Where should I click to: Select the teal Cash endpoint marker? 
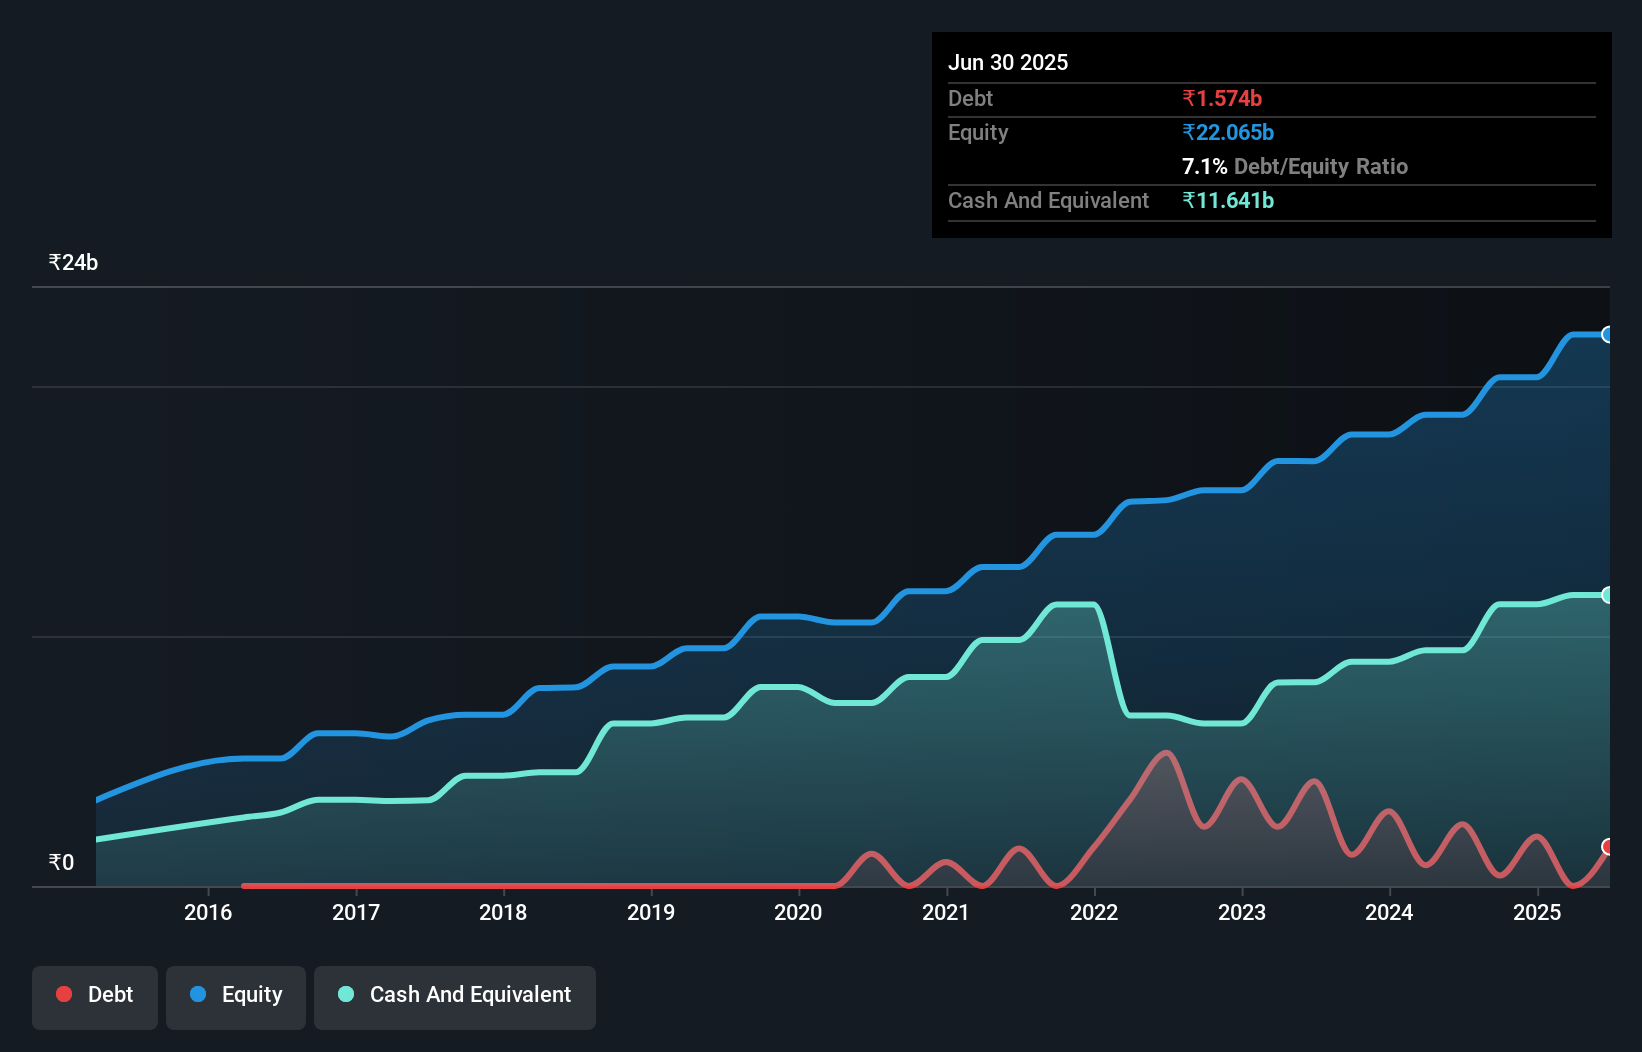pos(1607,595)
